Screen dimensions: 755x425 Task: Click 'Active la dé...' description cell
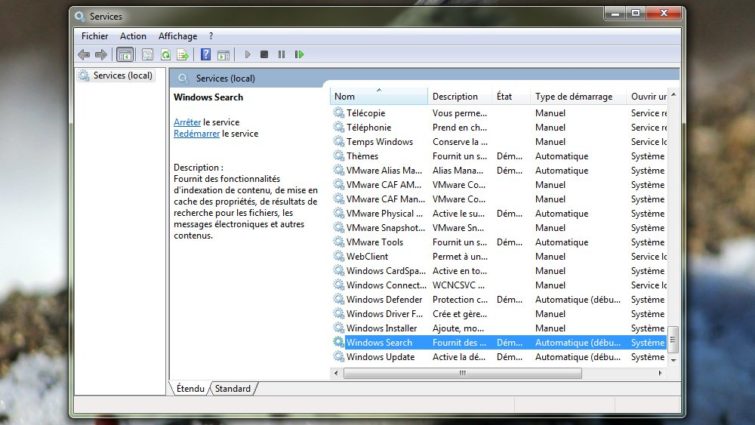pyautogui.click(x=459, y=357)
